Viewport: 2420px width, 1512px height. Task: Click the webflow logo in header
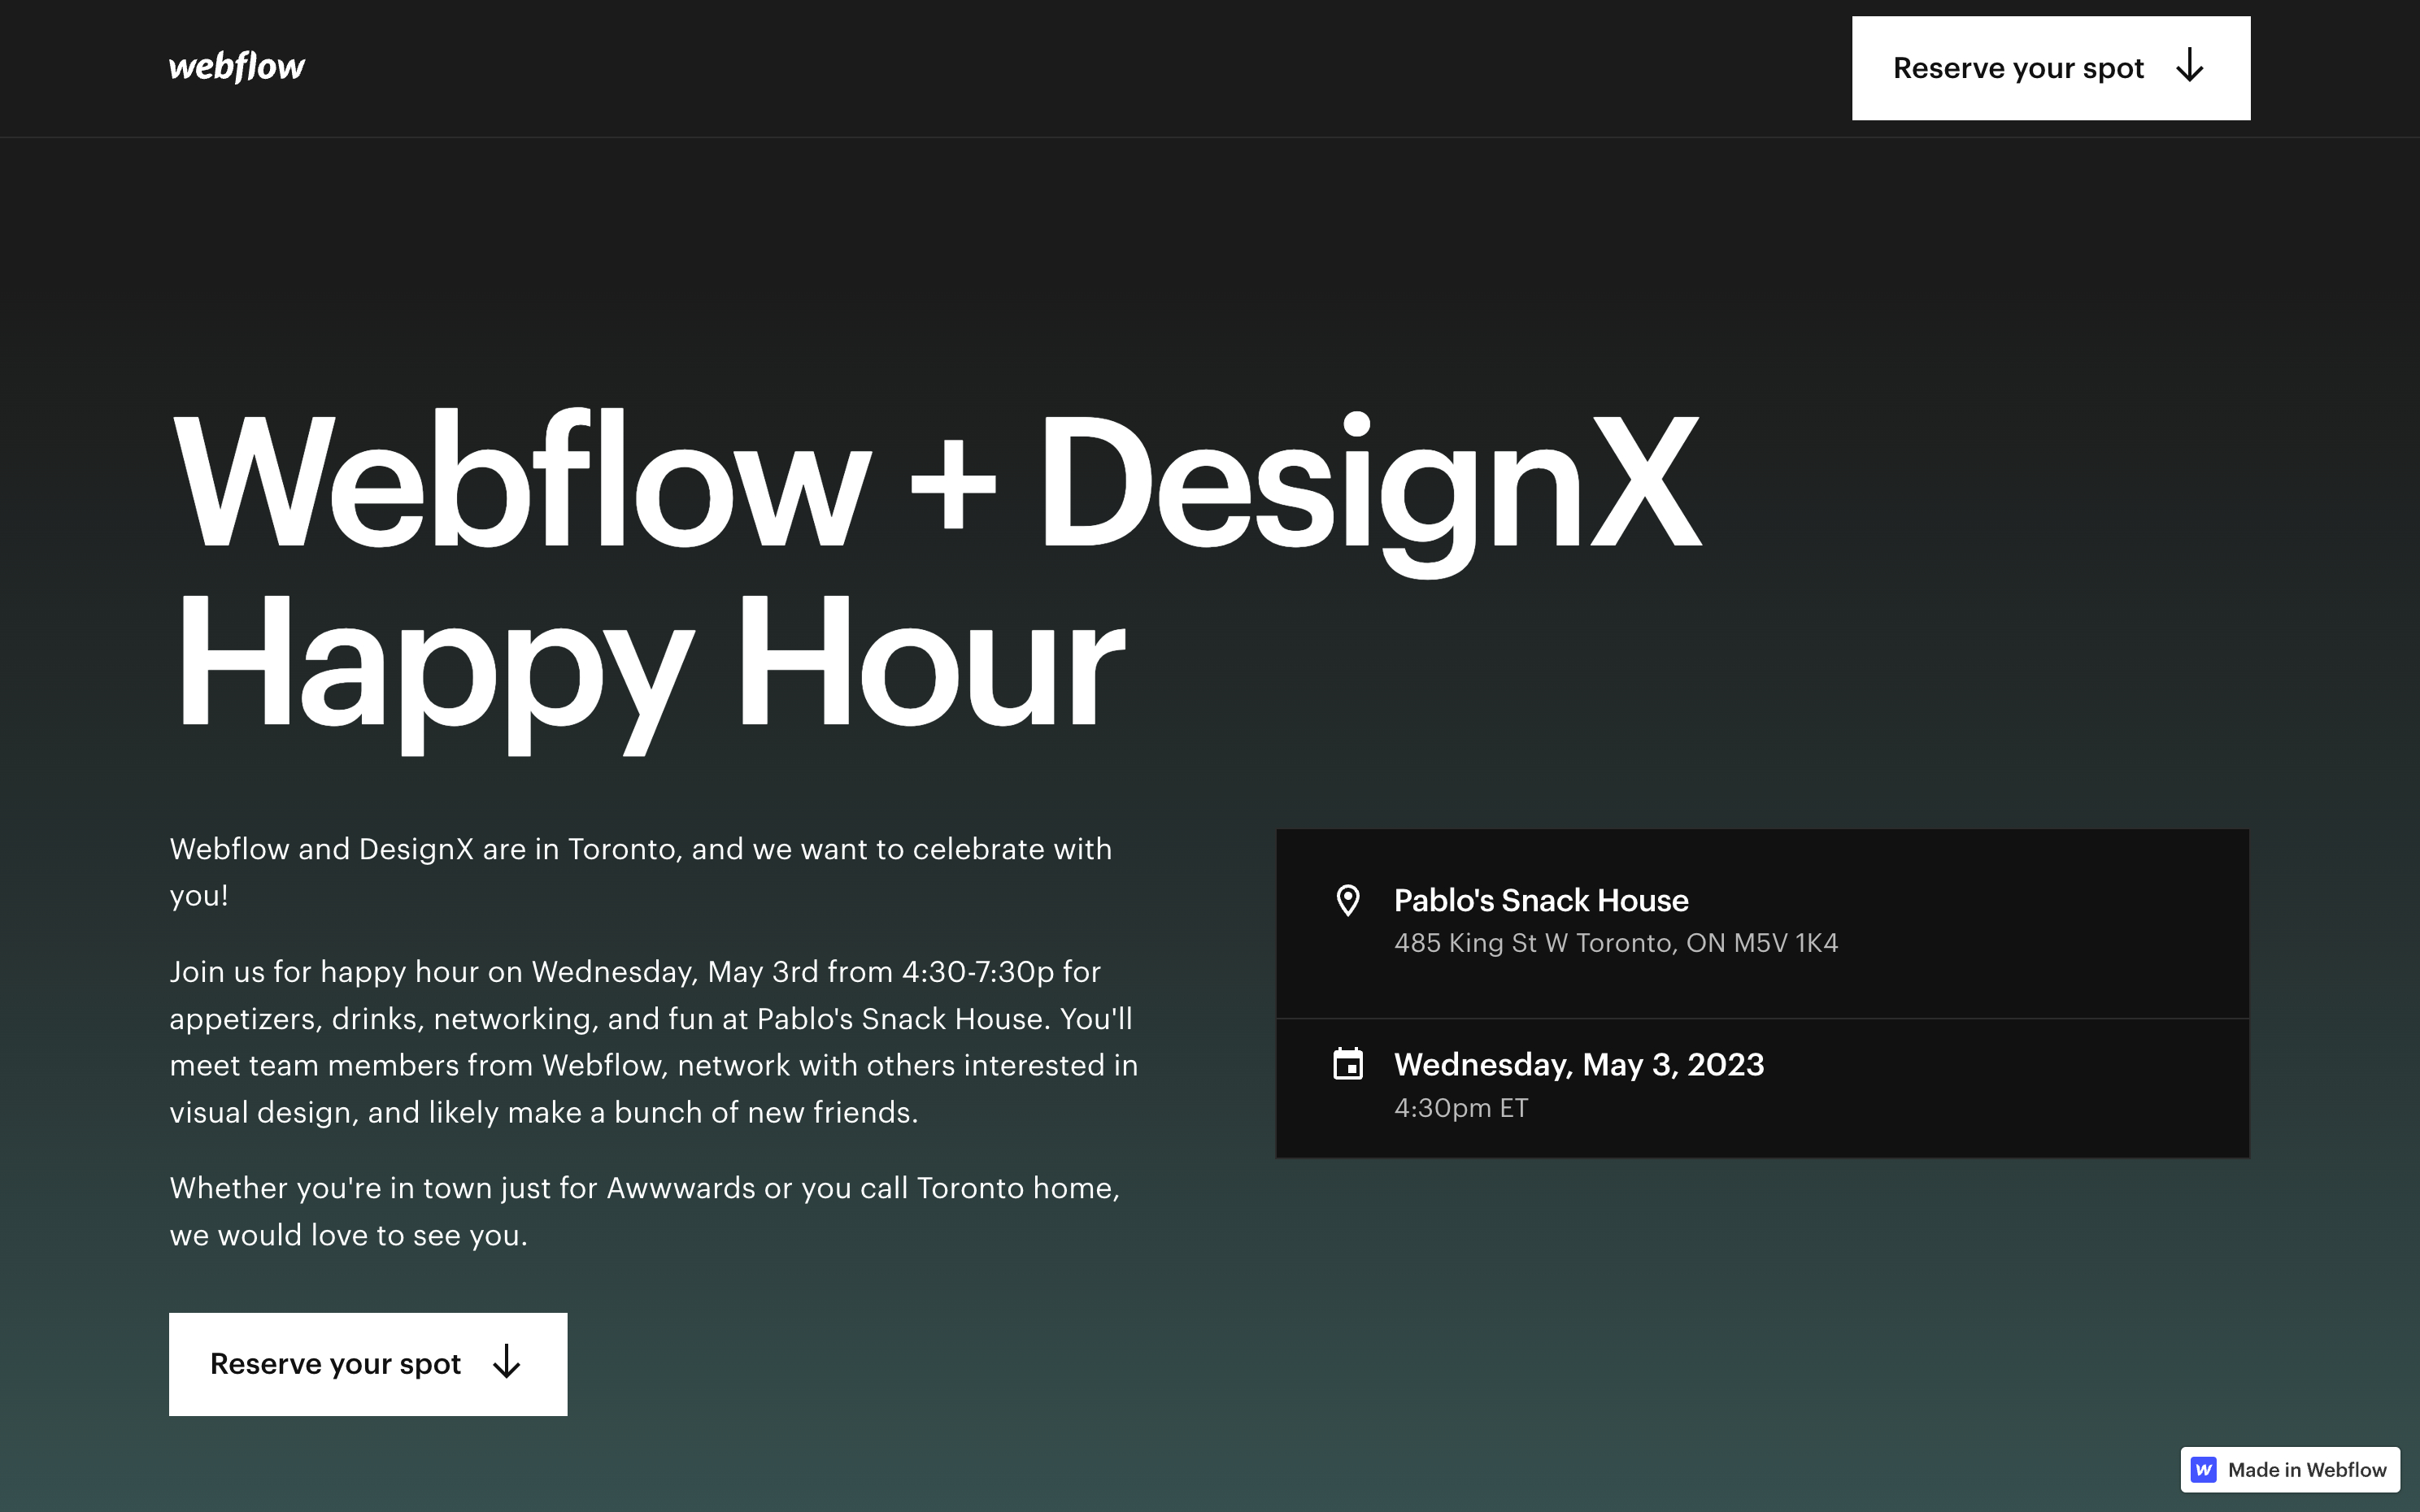pos(237,67)
